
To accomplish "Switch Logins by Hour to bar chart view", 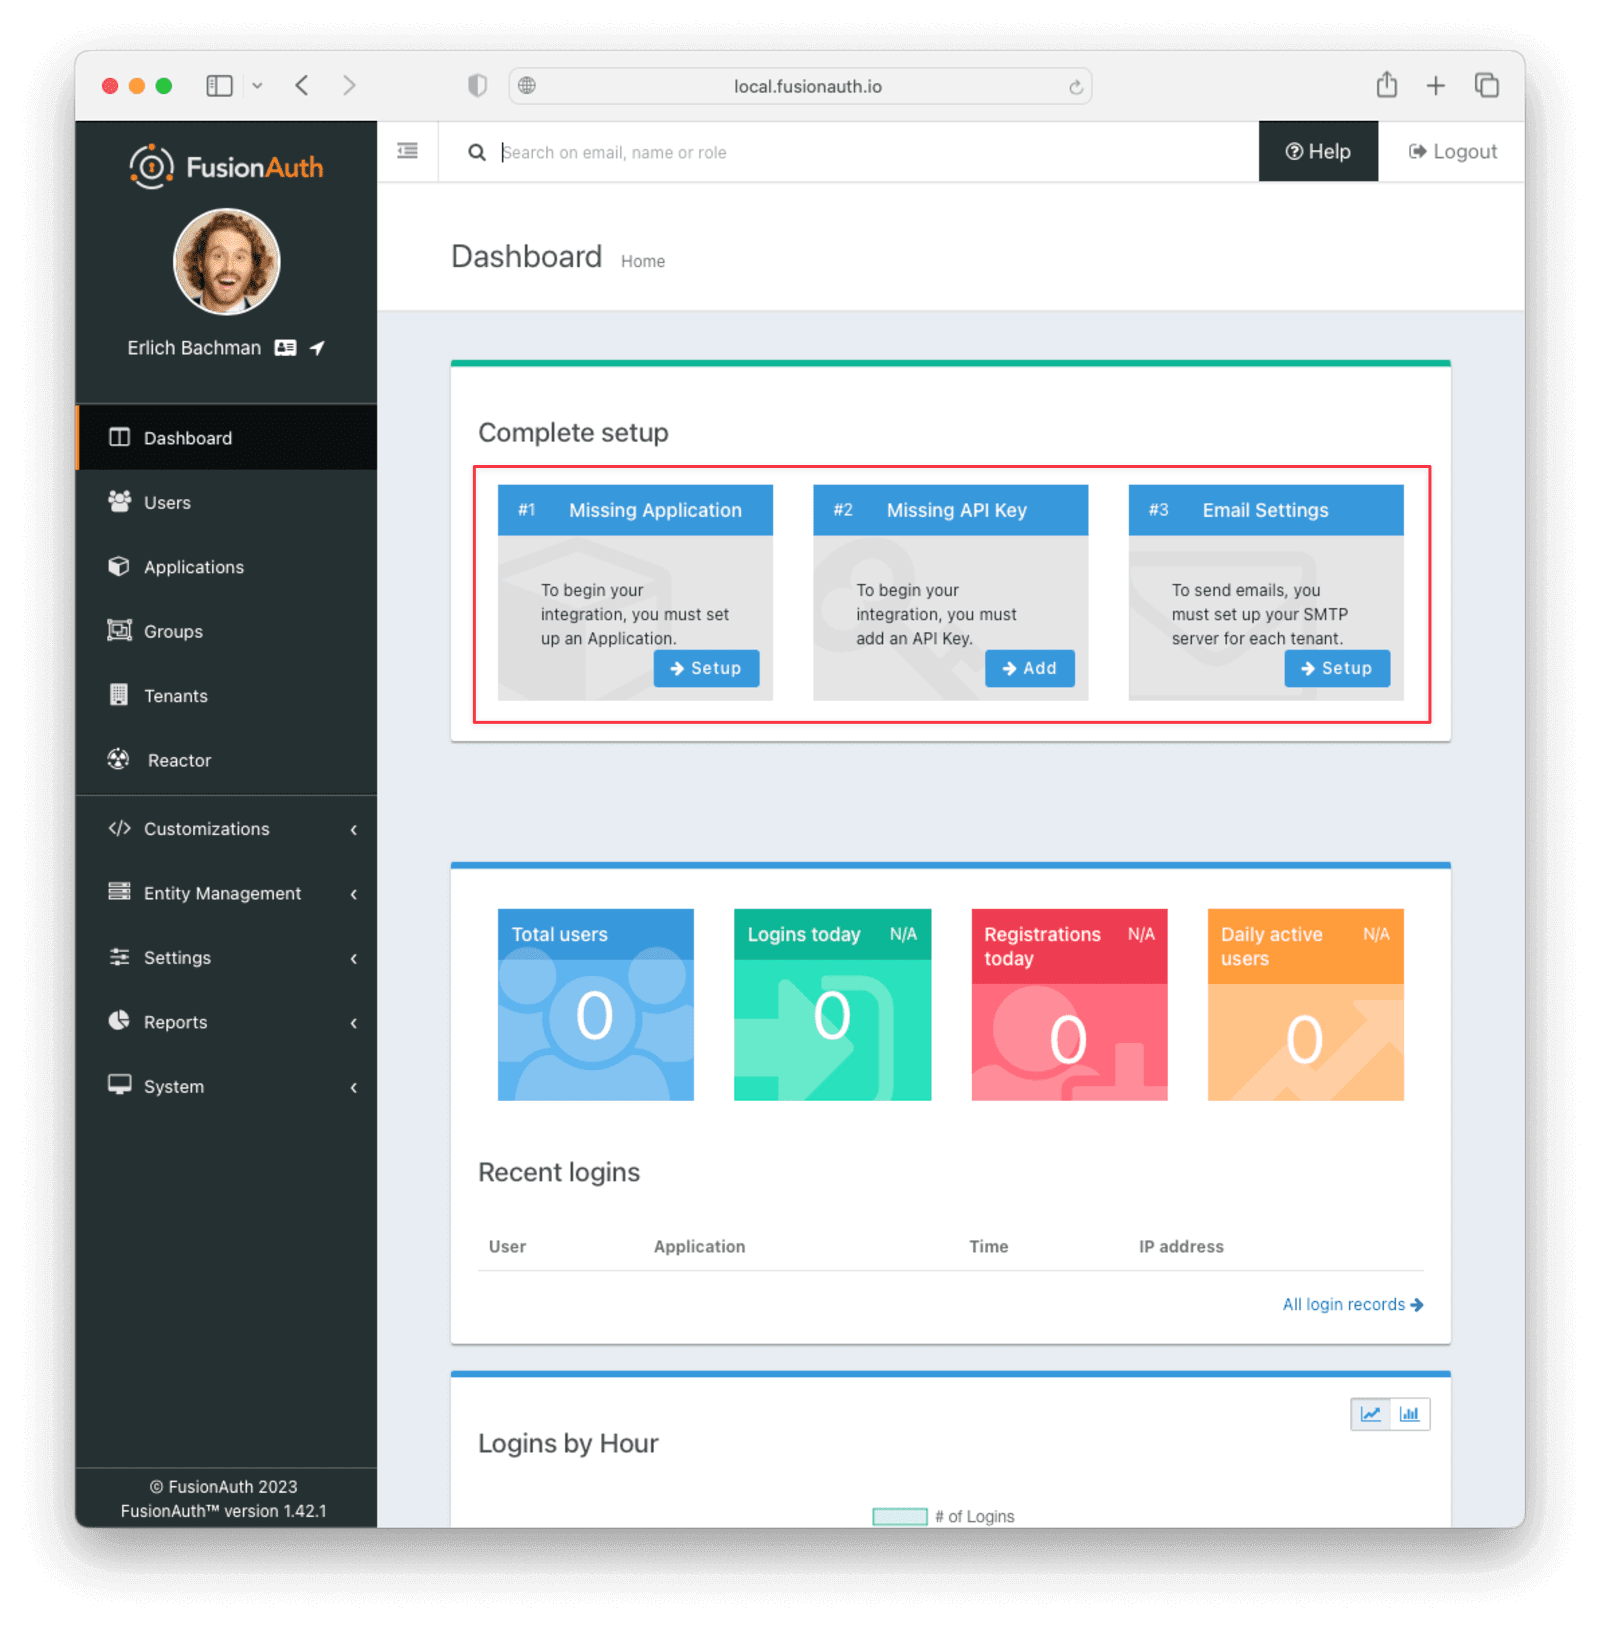I will [x=1410, y=1414].
